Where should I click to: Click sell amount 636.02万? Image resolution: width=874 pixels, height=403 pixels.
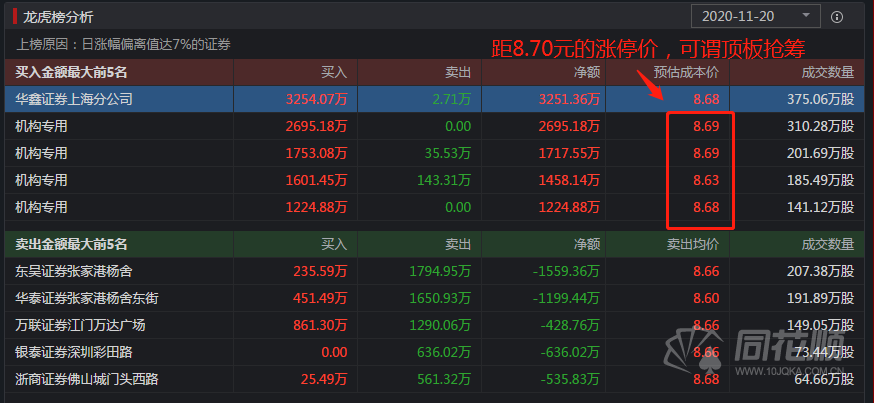click(444, 352)
